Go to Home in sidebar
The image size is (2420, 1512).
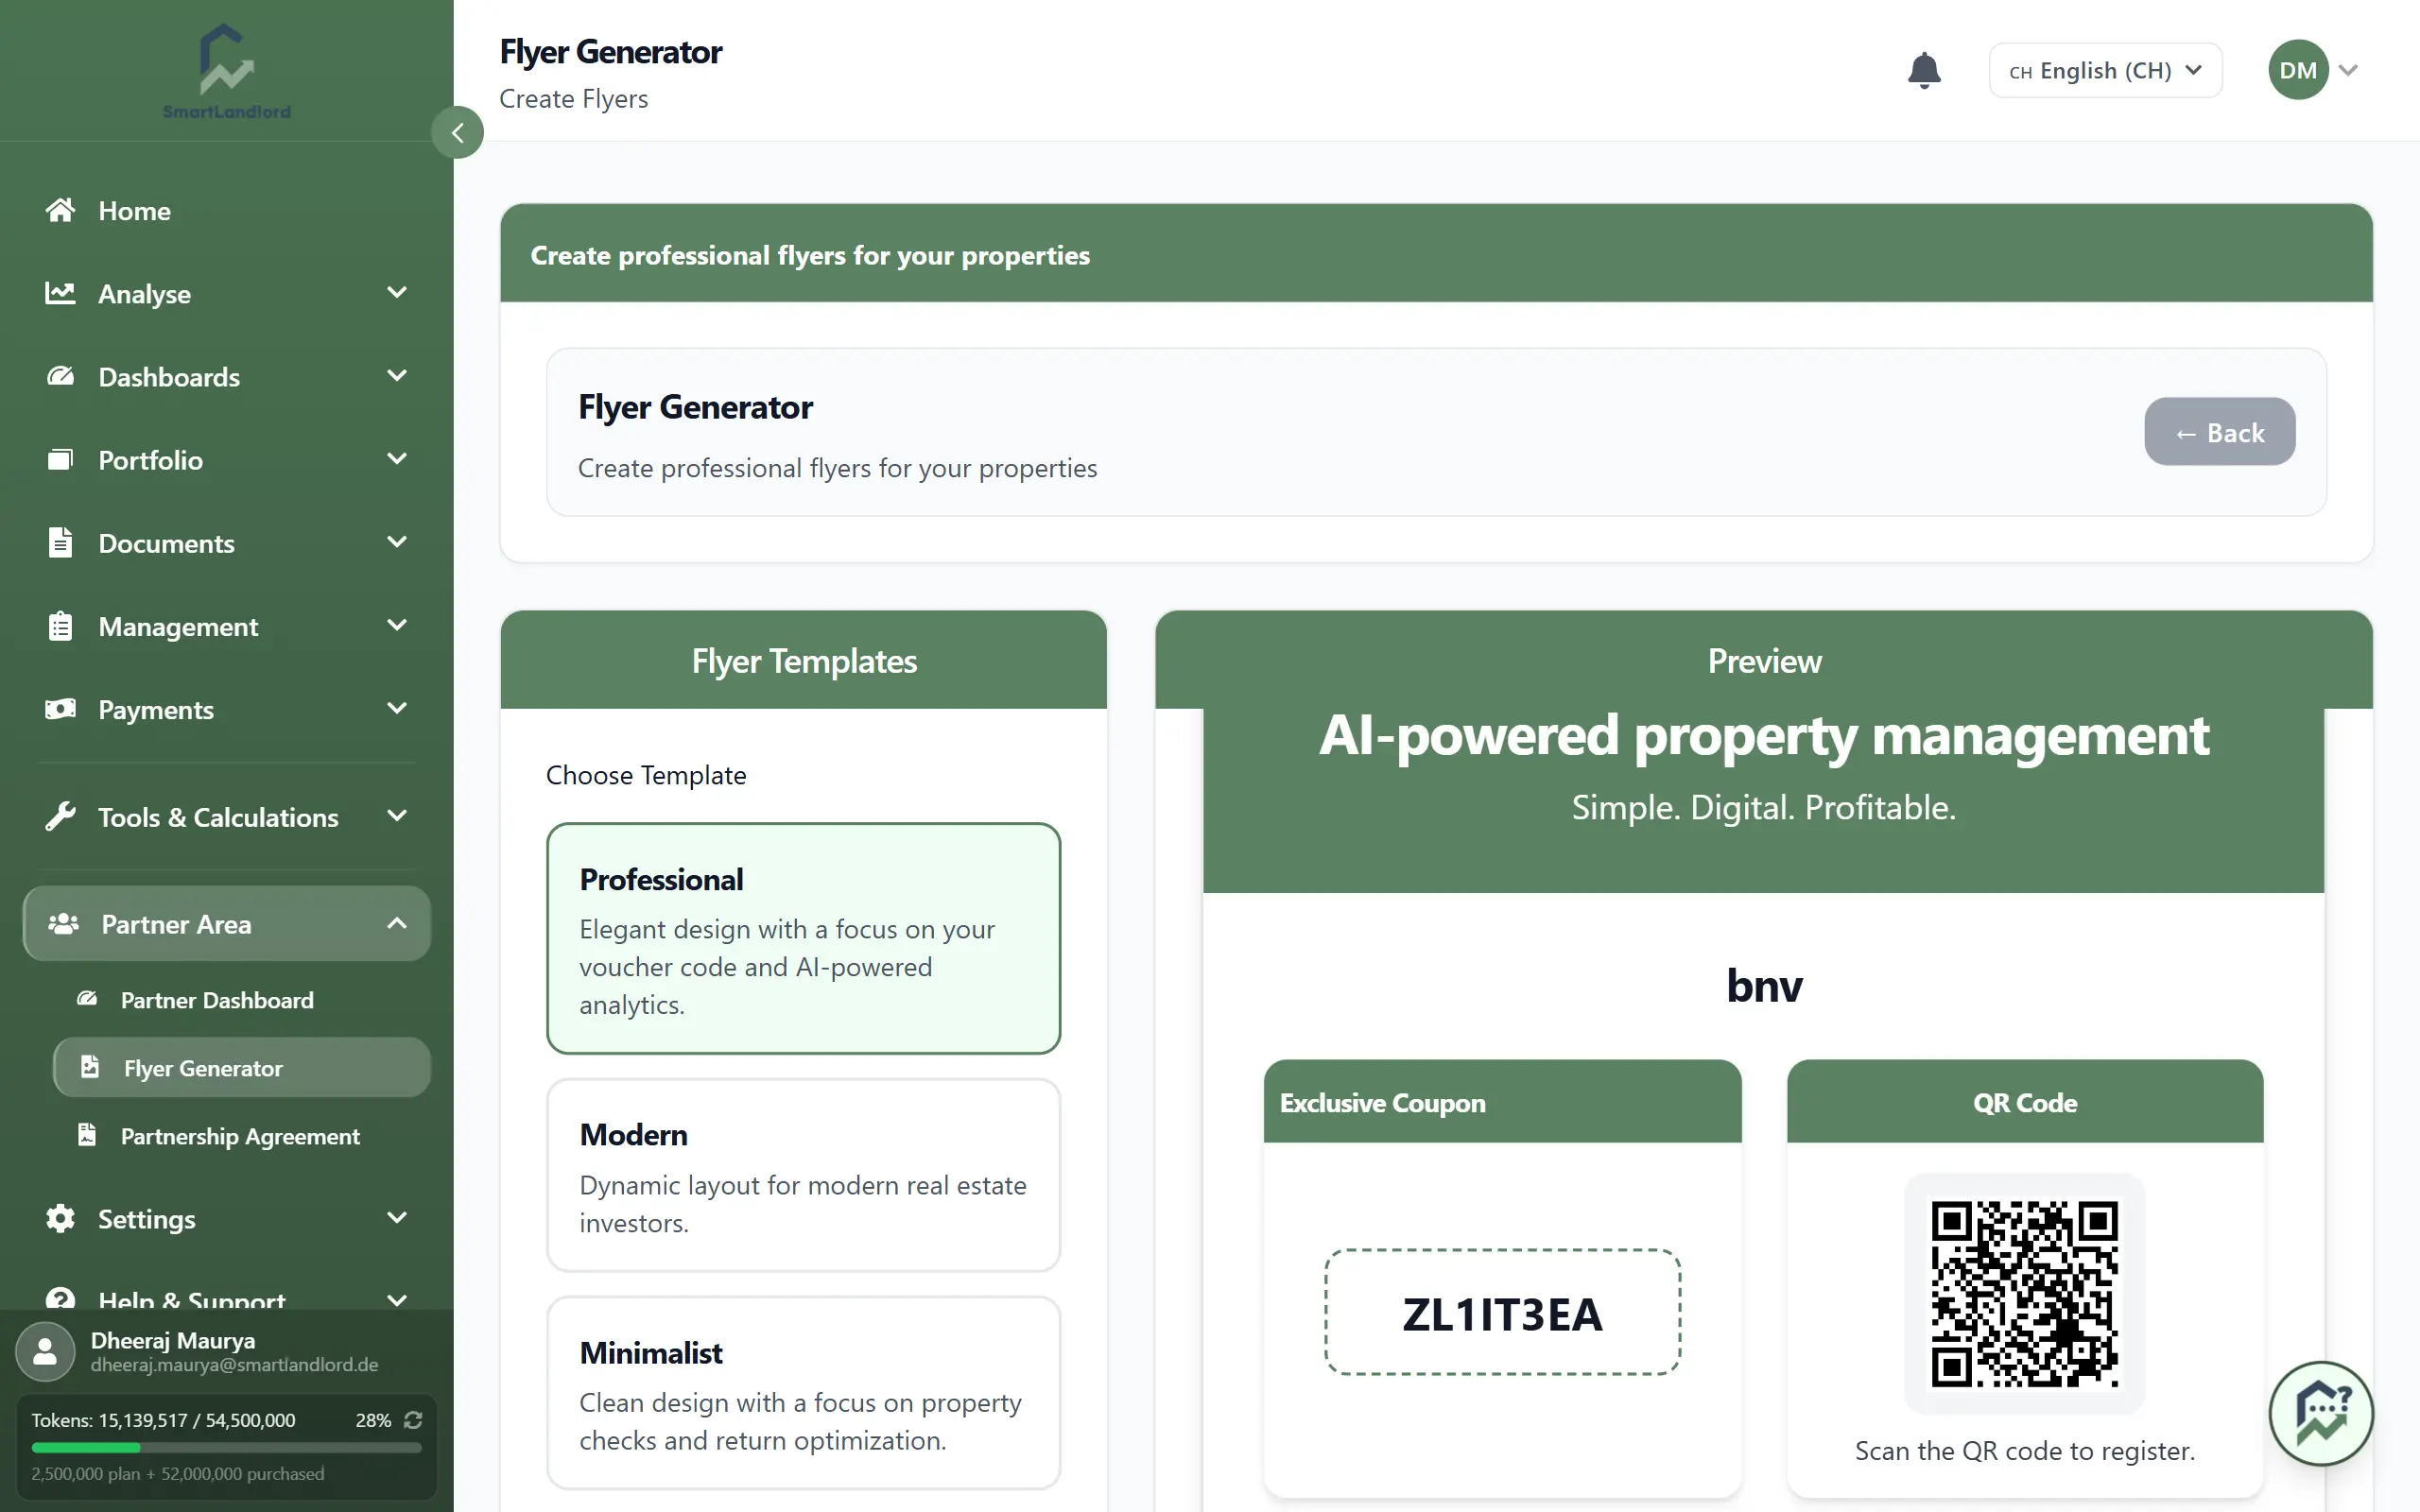tap(227, 210)
